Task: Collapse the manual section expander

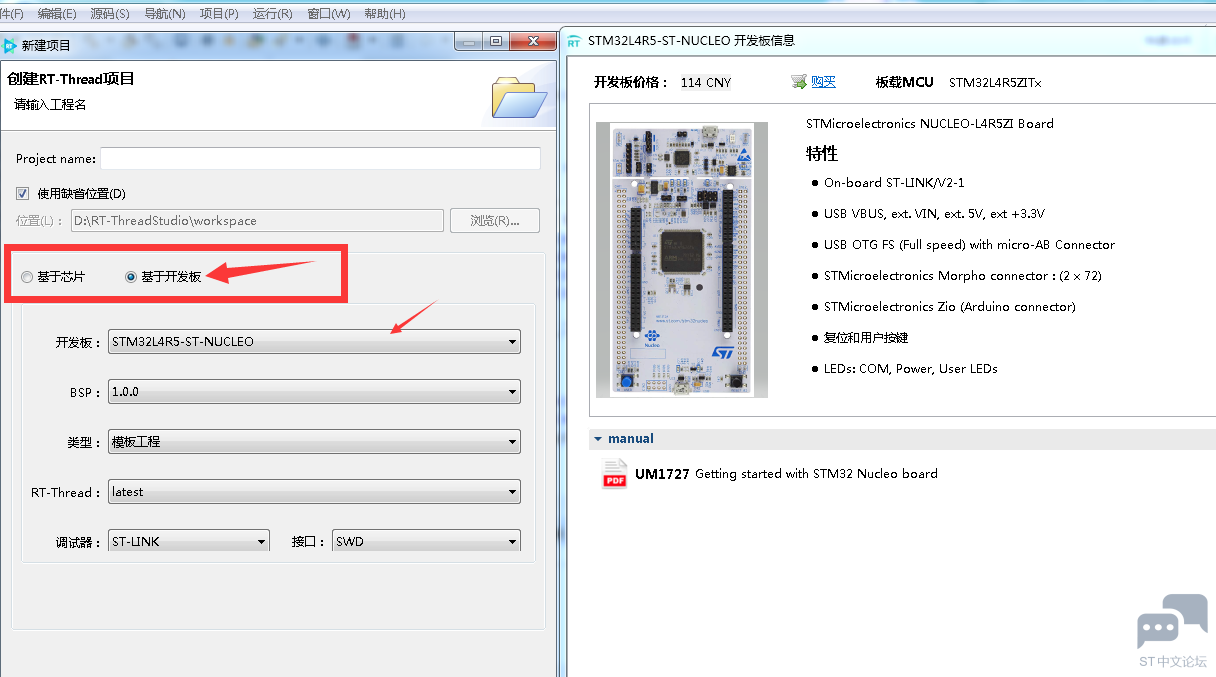Action: pos(598,439)
